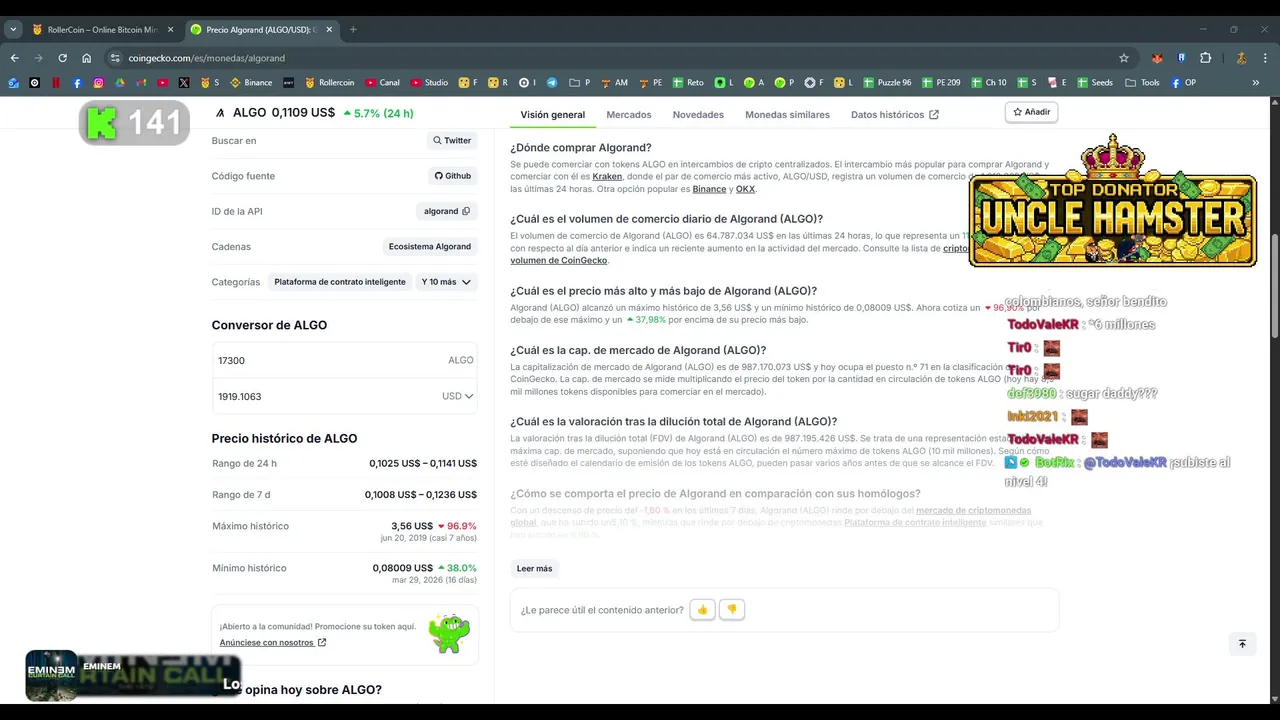Open the Github source code link
Image resolution: width=1280 pixels, height=720 pixels.
[x=453, y=176]
